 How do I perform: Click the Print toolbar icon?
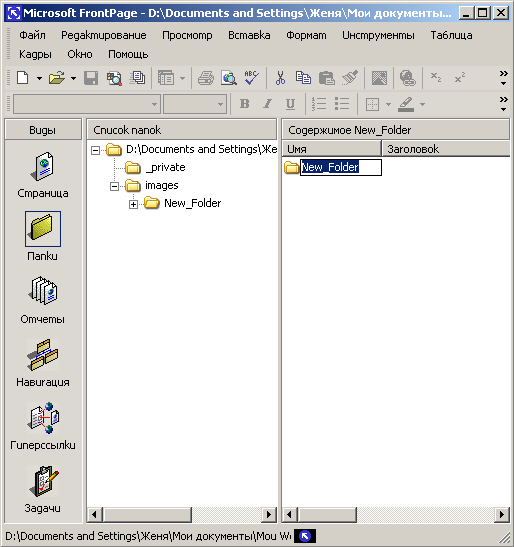click(206, 78)
